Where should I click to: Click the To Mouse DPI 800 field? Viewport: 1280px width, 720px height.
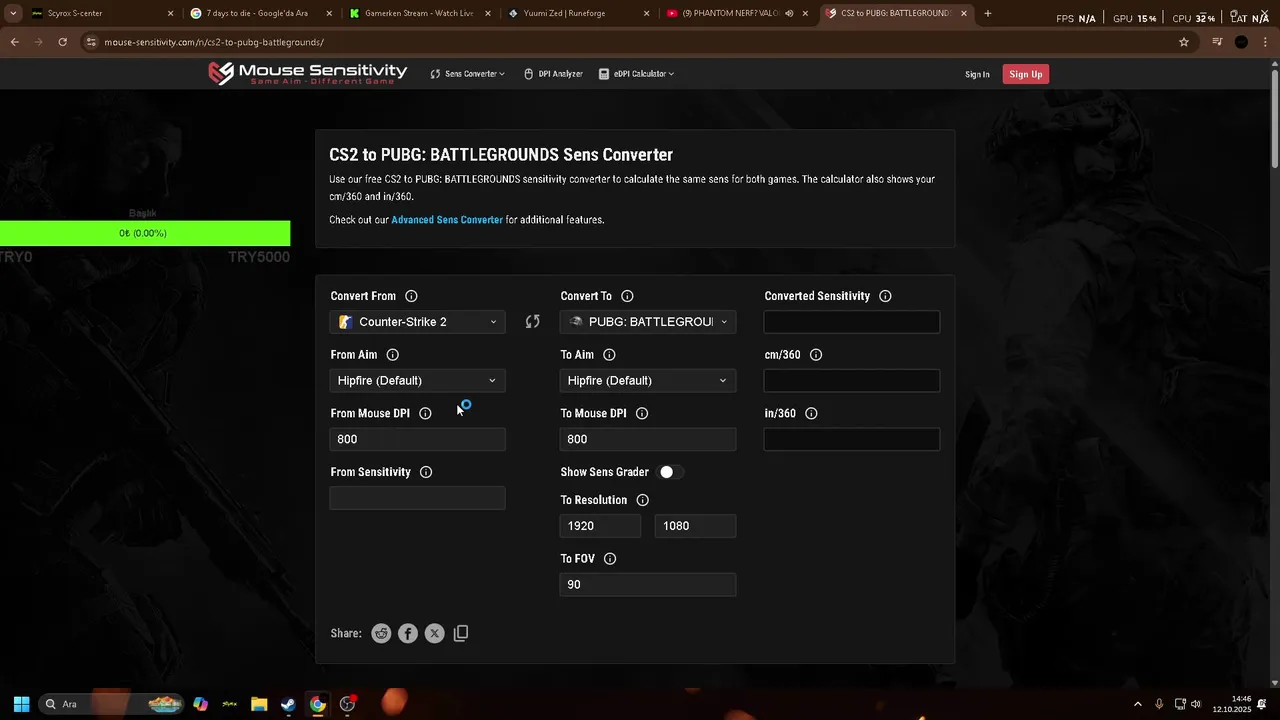pyautogui.click(x=648, y=439)
